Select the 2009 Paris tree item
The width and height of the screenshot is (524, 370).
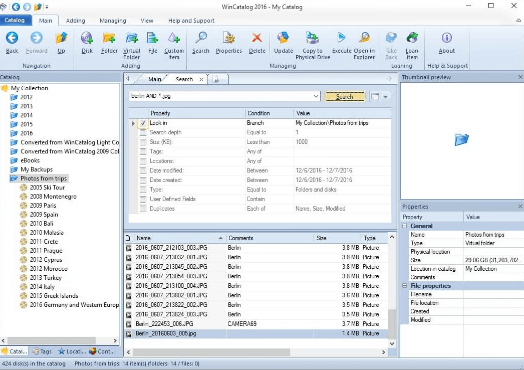pyautogui.click(x=43, y=206)
